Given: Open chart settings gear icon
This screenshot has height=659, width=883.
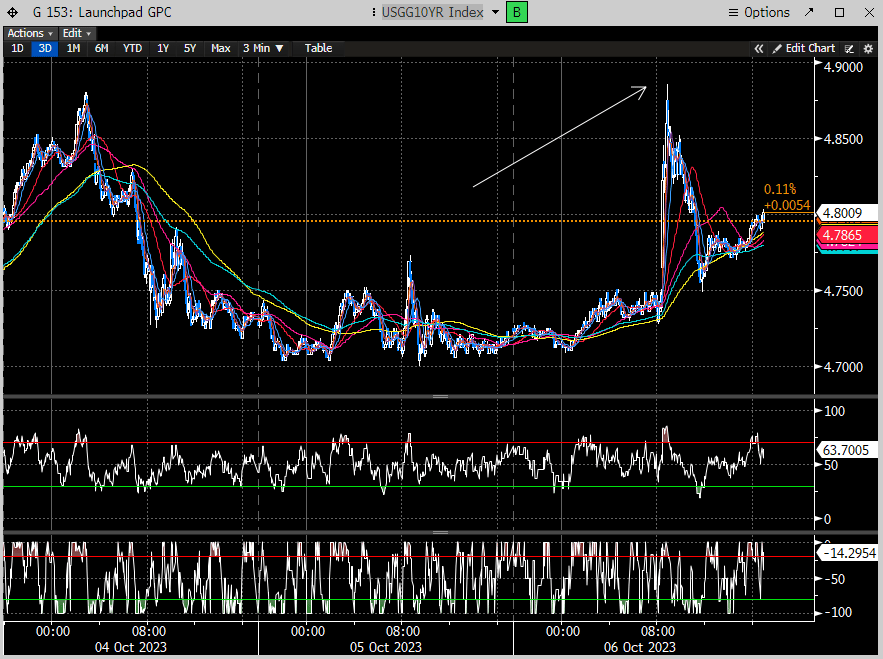Looking at the screenshot, I should click(867, 48).
